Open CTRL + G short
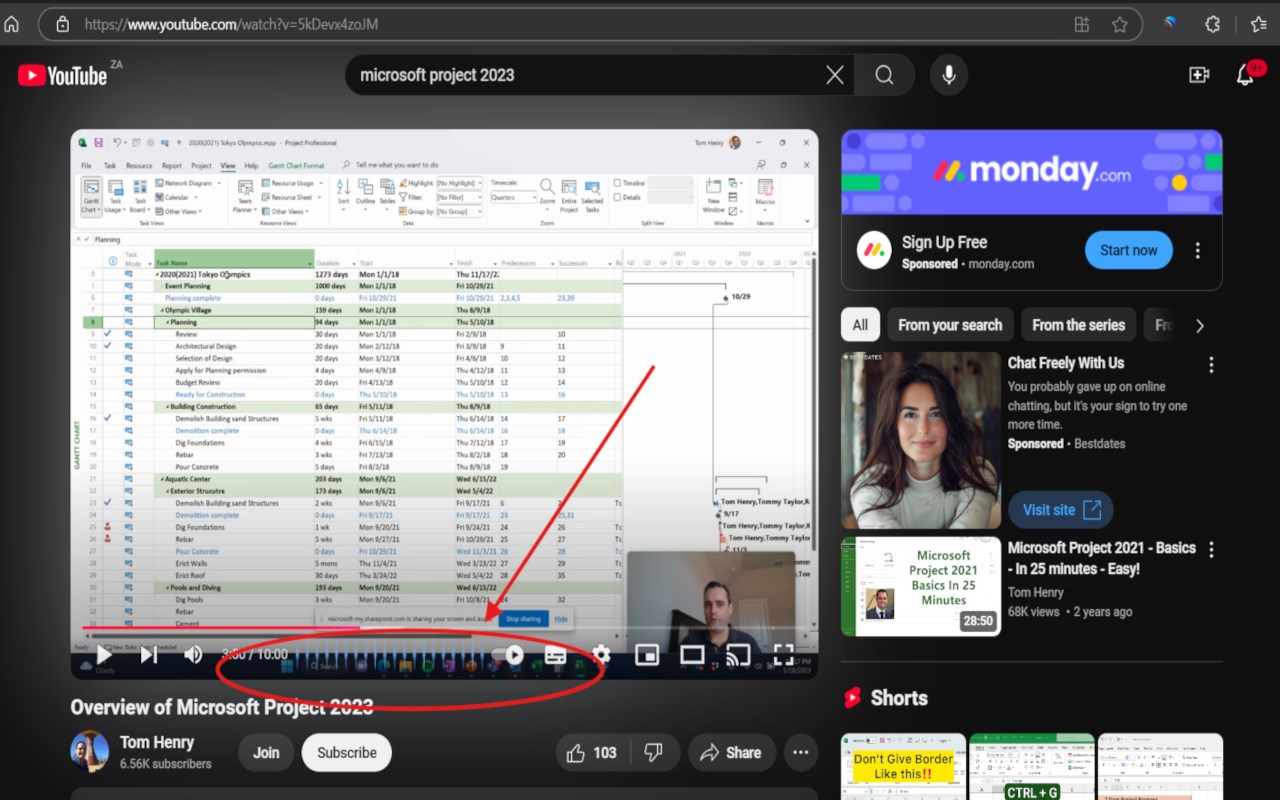1280x800 pixels. click(x=1032, y=767)
